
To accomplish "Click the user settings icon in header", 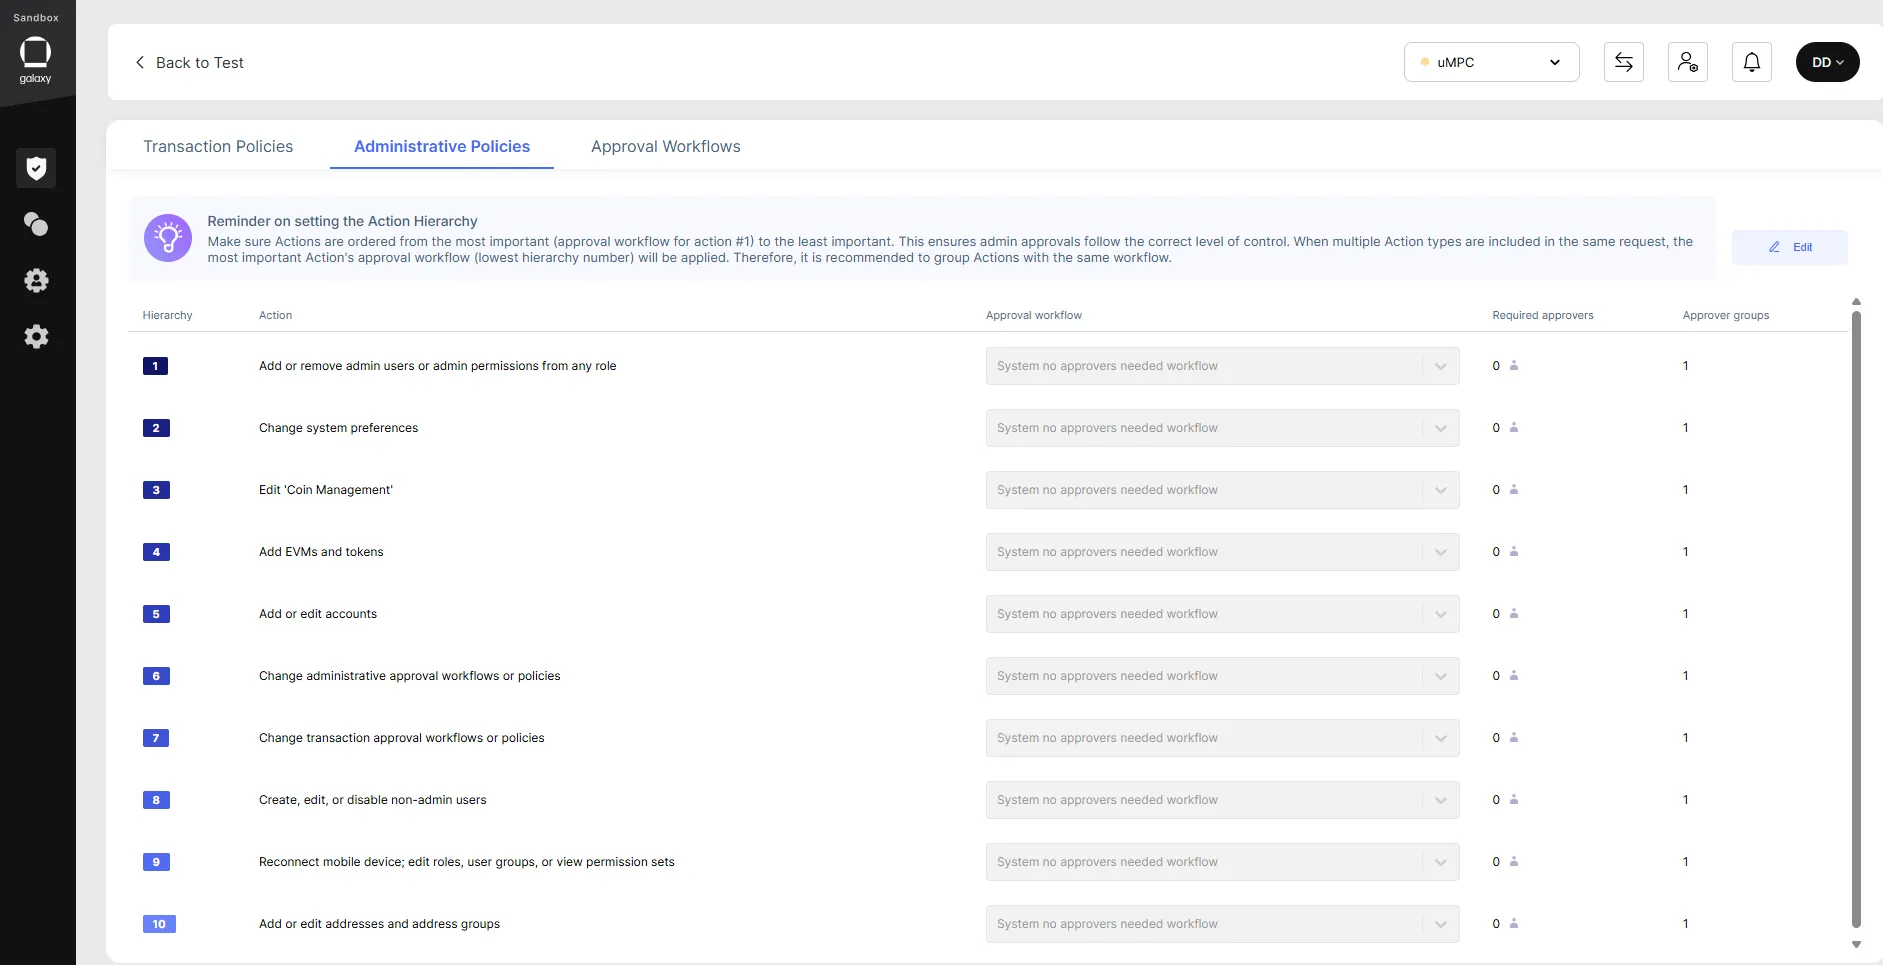I will point(1688,62).
